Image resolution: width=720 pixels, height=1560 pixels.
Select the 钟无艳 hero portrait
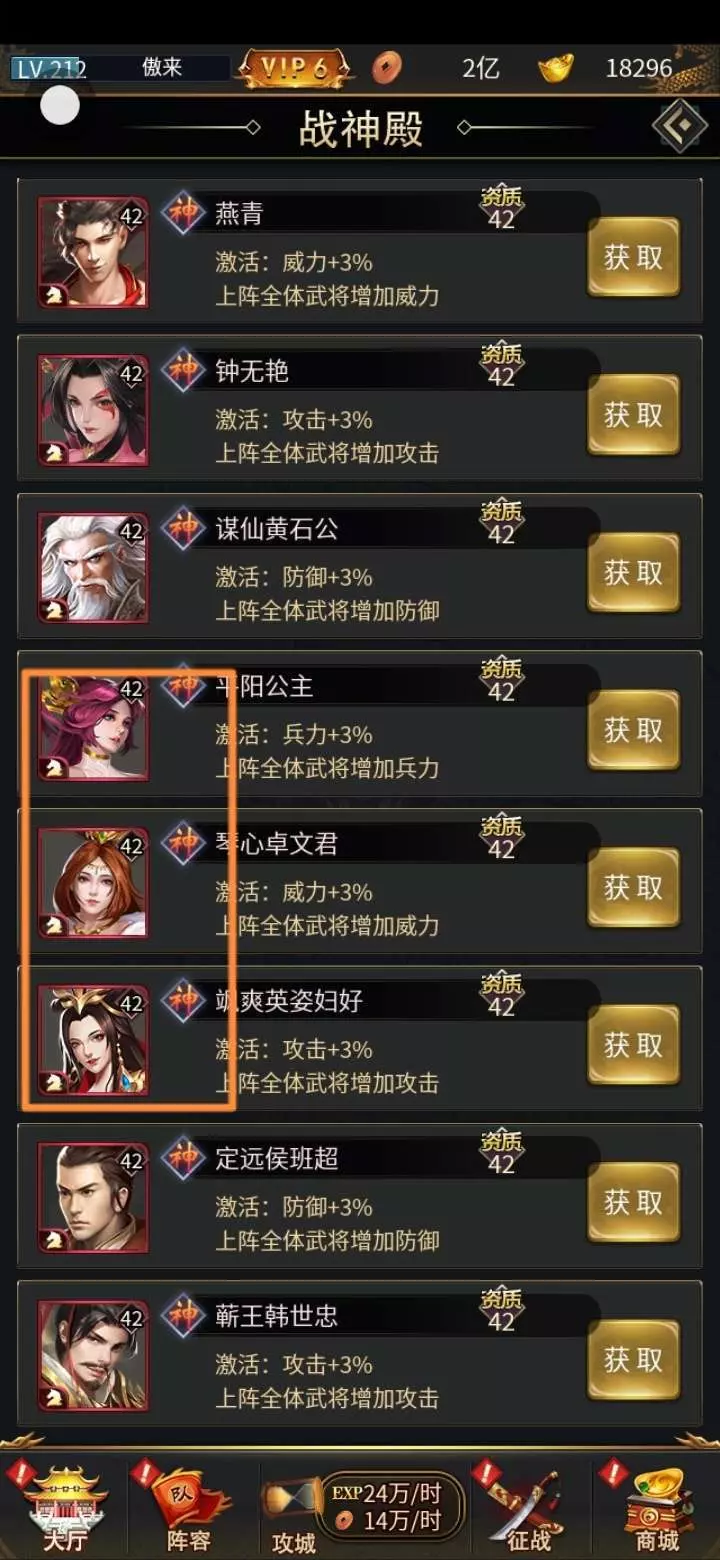click(x=93, y=410)
